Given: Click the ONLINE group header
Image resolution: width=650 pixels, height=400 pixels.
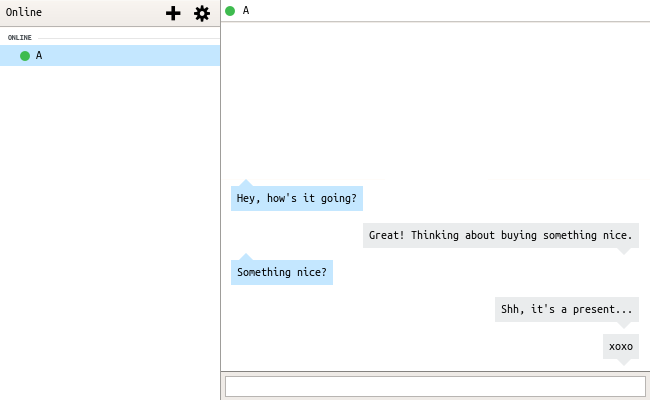Looking at the screenshot, I should [19, 37].
